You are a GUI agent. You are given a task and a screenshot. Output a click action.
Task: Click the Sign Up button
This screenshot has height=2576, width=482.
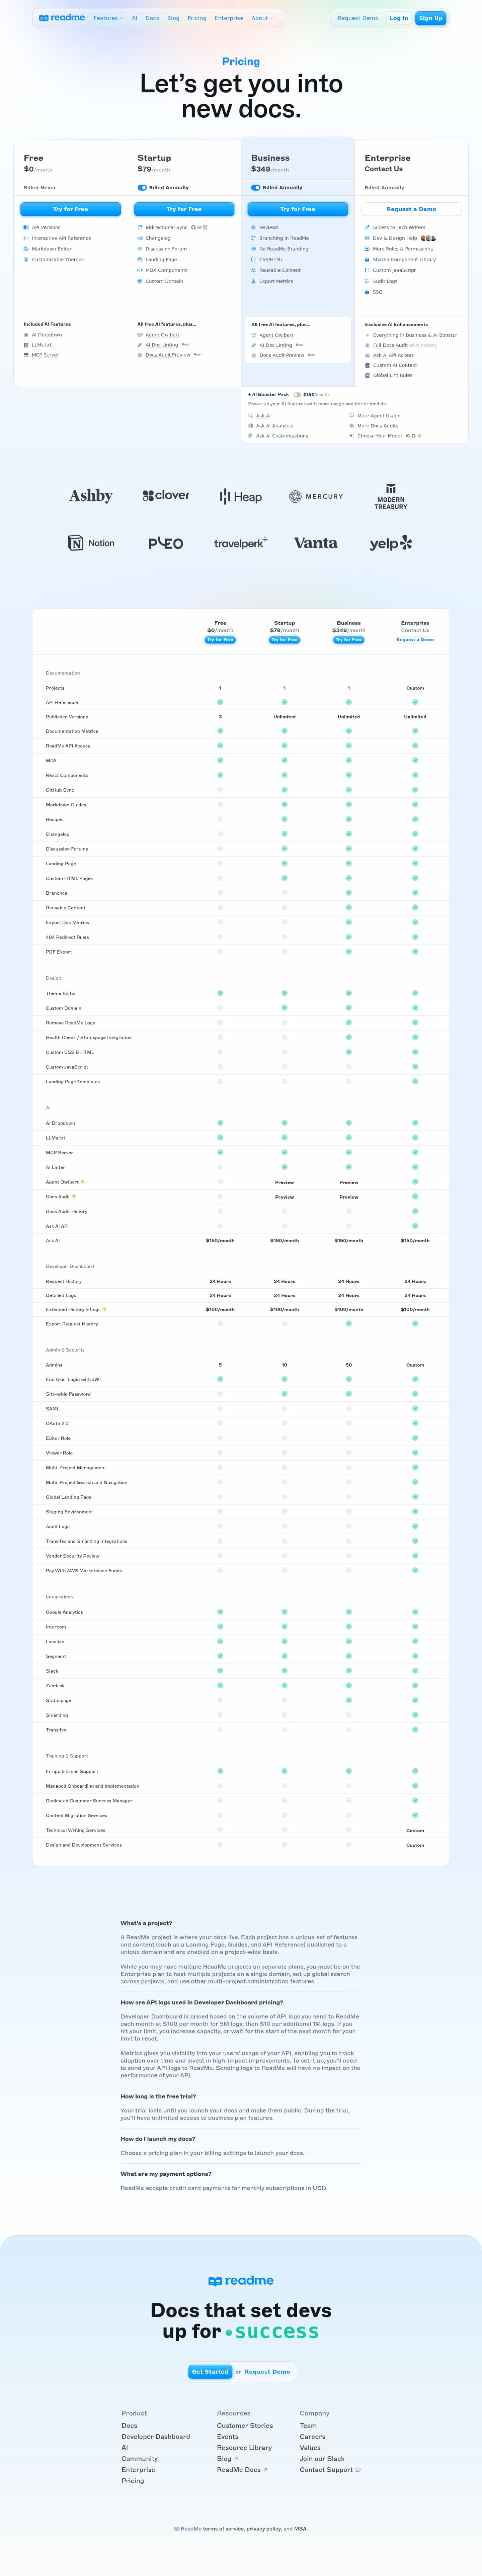point(430,18)
